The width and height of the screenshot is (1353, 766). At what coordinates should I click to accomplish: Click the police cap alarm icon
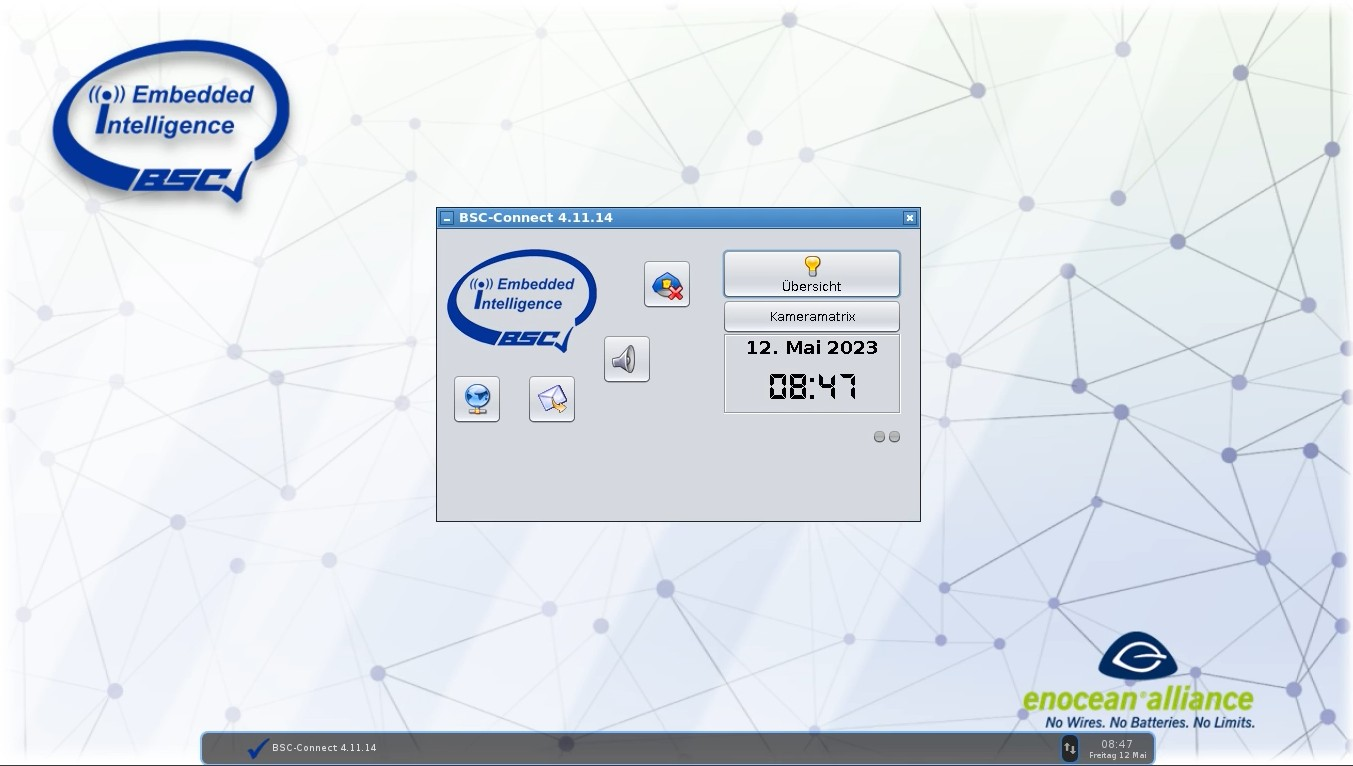click(x=667, y=285)
